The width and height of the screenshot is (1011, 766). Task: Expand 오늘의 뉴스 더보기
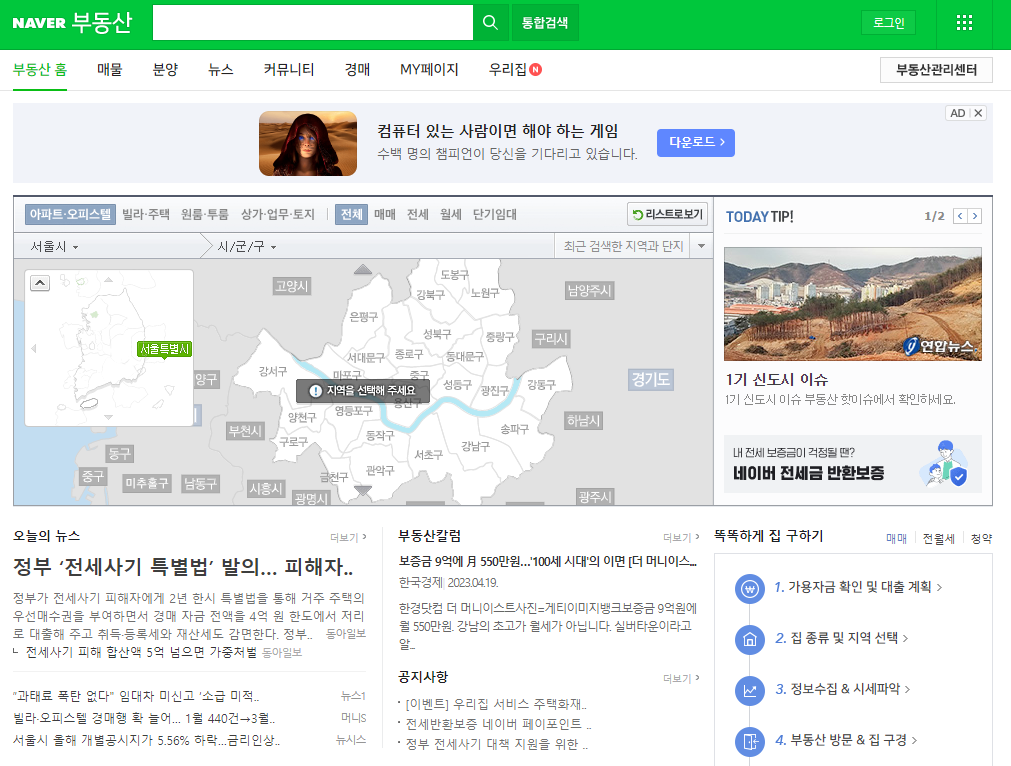click(348, 537)
